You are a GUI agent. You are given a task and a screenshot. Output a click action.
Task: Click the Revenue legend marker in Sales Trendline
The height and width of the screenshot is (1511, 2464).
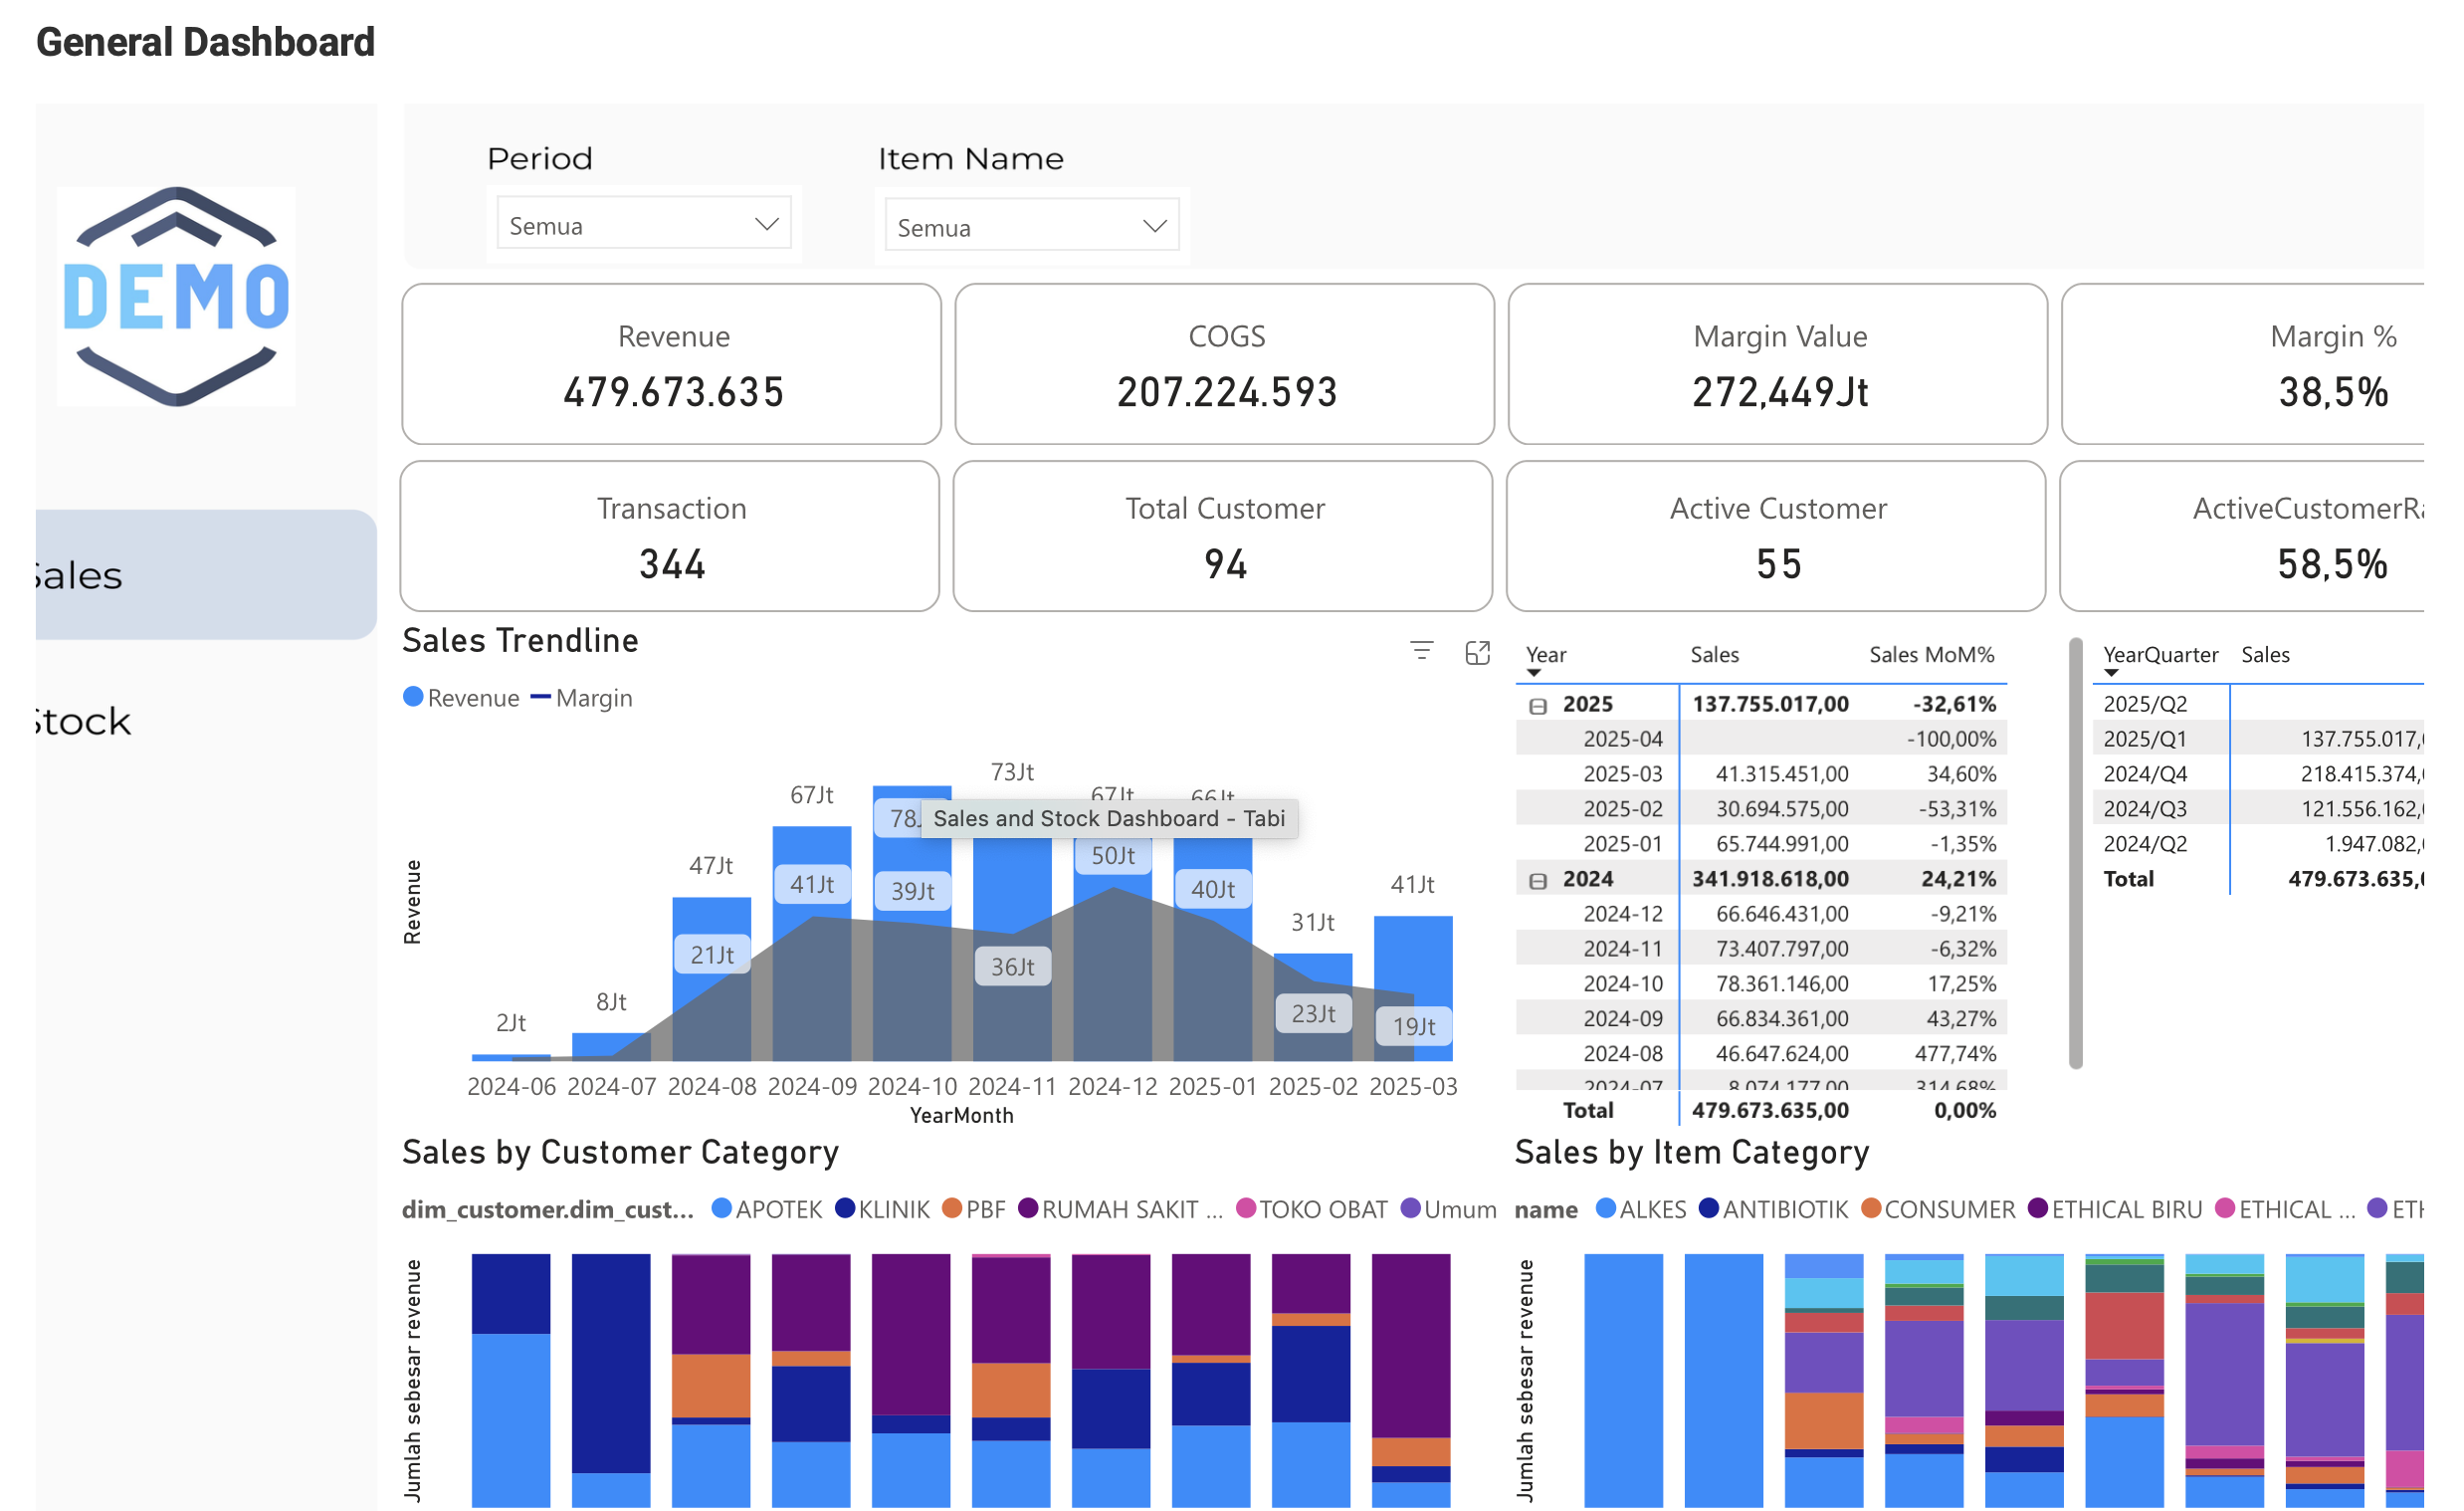tap(413, 697)
